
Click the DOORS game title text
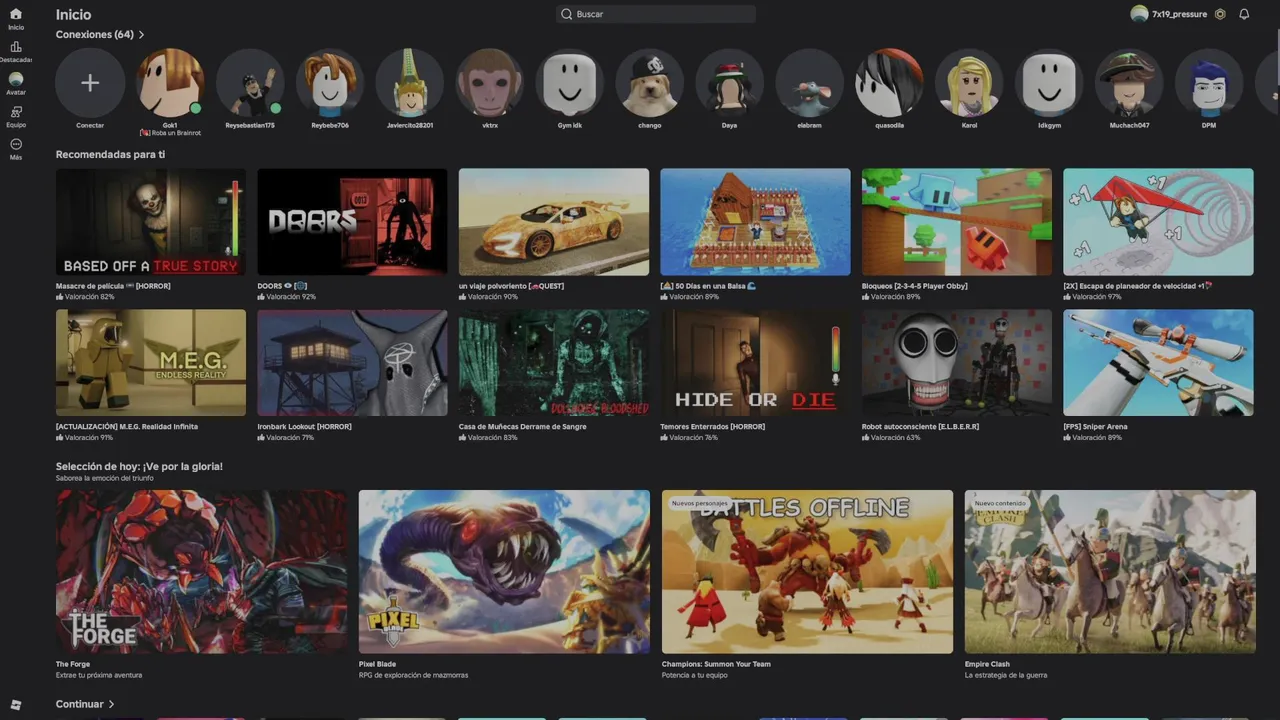click(281, 286)
